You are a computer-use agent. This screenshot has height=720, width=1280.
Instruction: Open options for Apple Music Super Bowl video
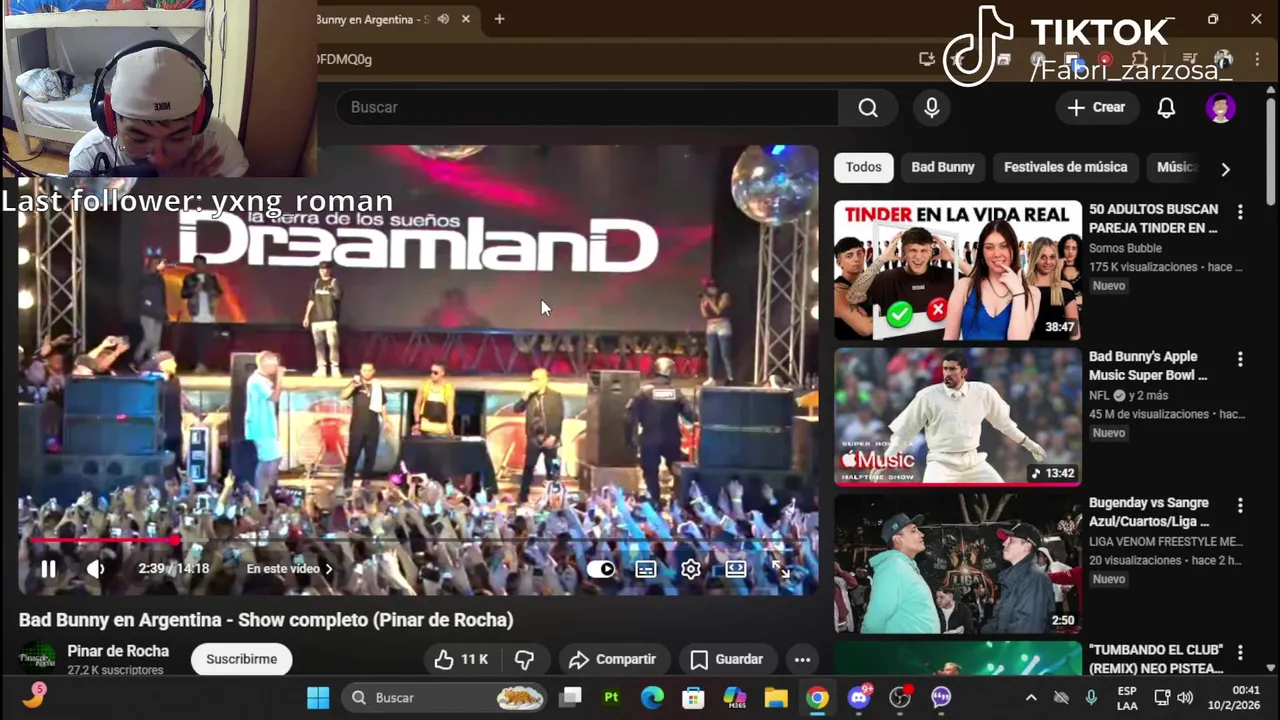(x=1240, y=359)
